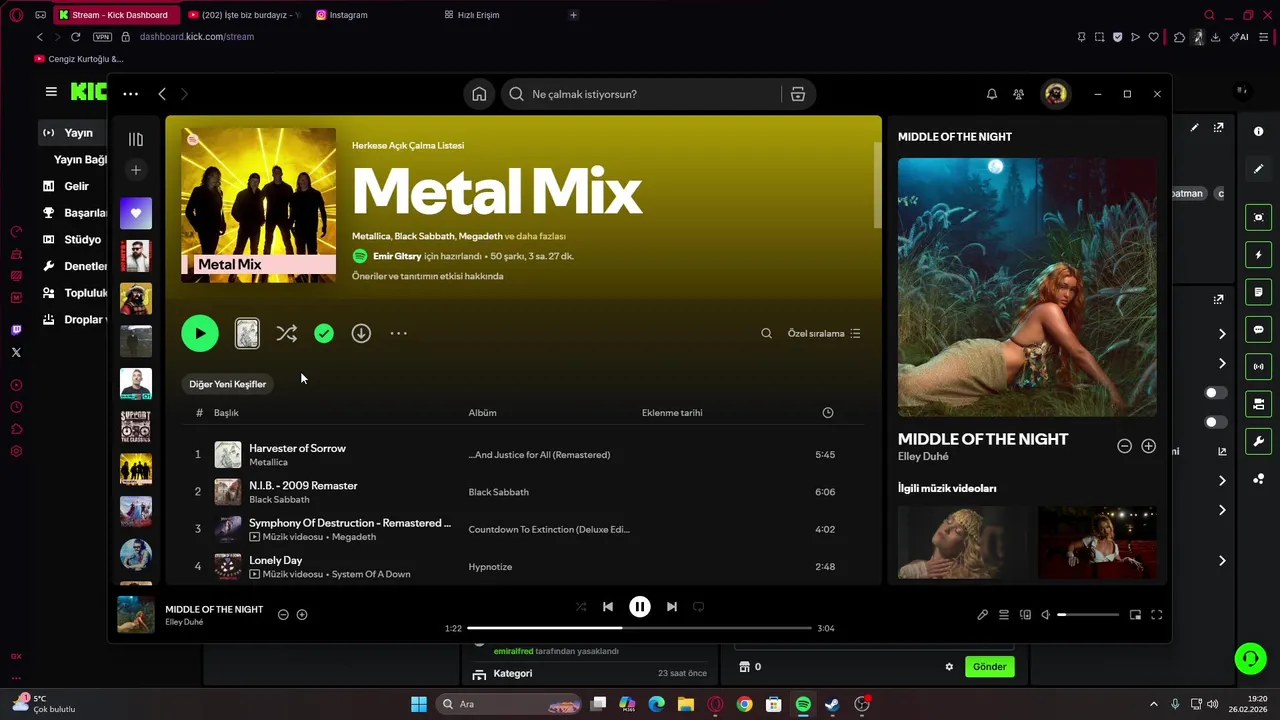Open play queue icon
The height and width of the screenshot is (720, 1280).
1004,615
